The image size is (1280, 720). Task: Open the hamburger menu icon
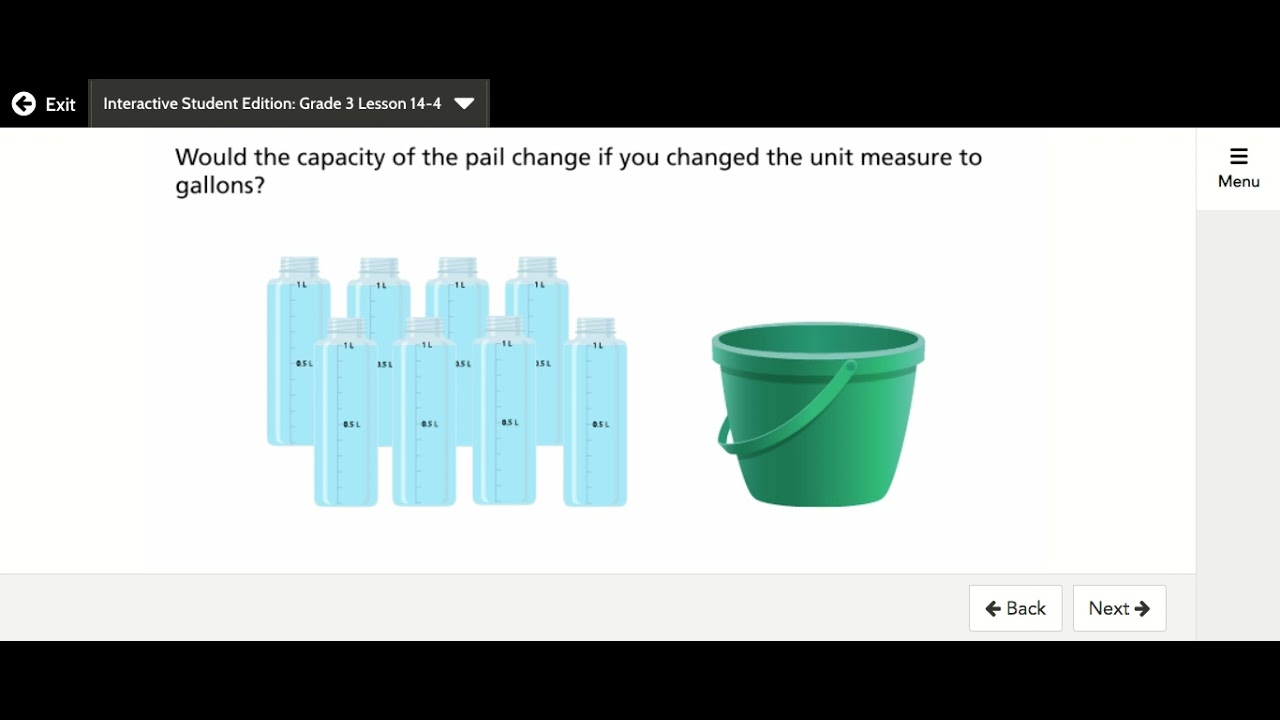[1238, 156]
